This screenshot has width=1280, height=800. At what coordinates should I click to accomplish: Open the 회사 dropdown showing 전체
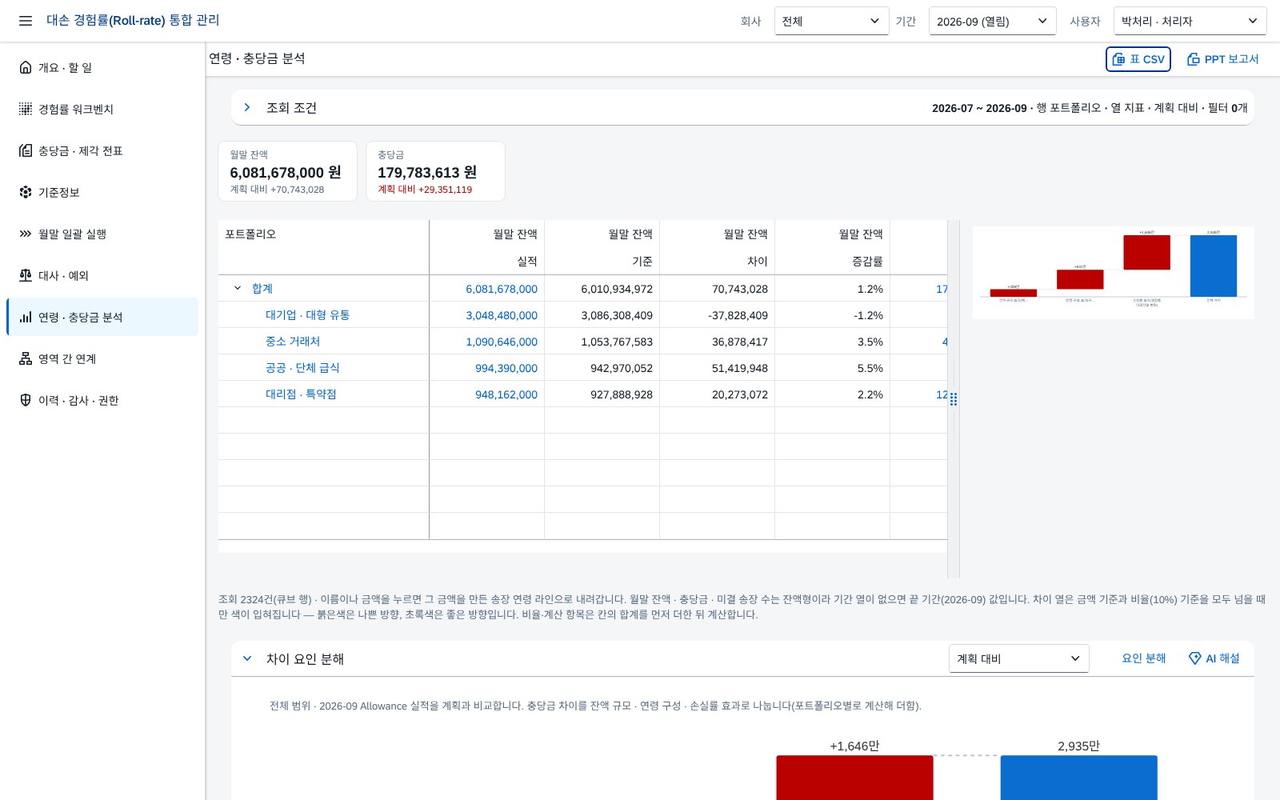[x=831, y=21]
